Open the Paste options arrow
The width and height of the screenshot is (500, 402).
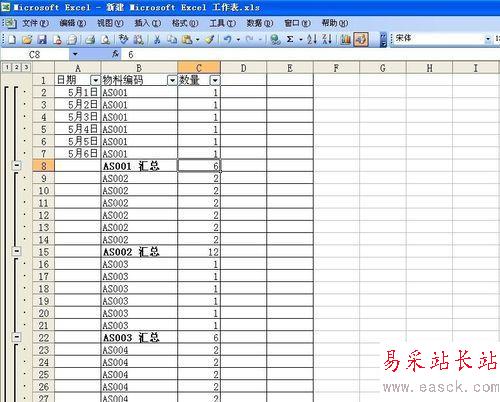[x=198, y=40]
